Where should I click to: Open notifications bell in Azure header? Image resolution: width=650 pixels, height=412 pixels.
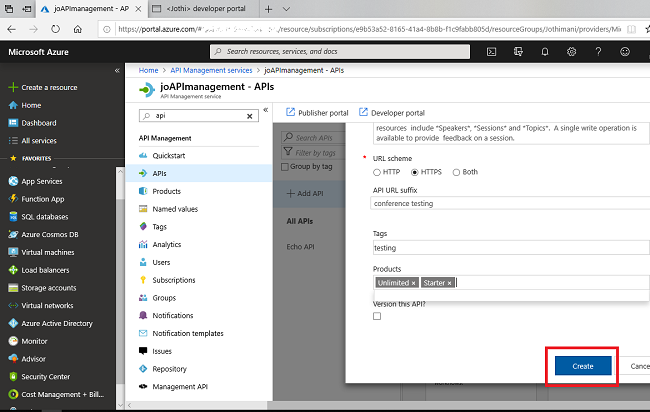545,52
